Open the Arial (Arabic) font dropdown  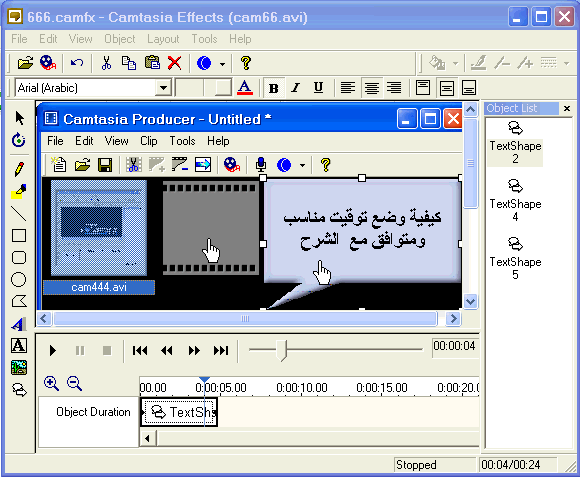click(x=163, y=88)
